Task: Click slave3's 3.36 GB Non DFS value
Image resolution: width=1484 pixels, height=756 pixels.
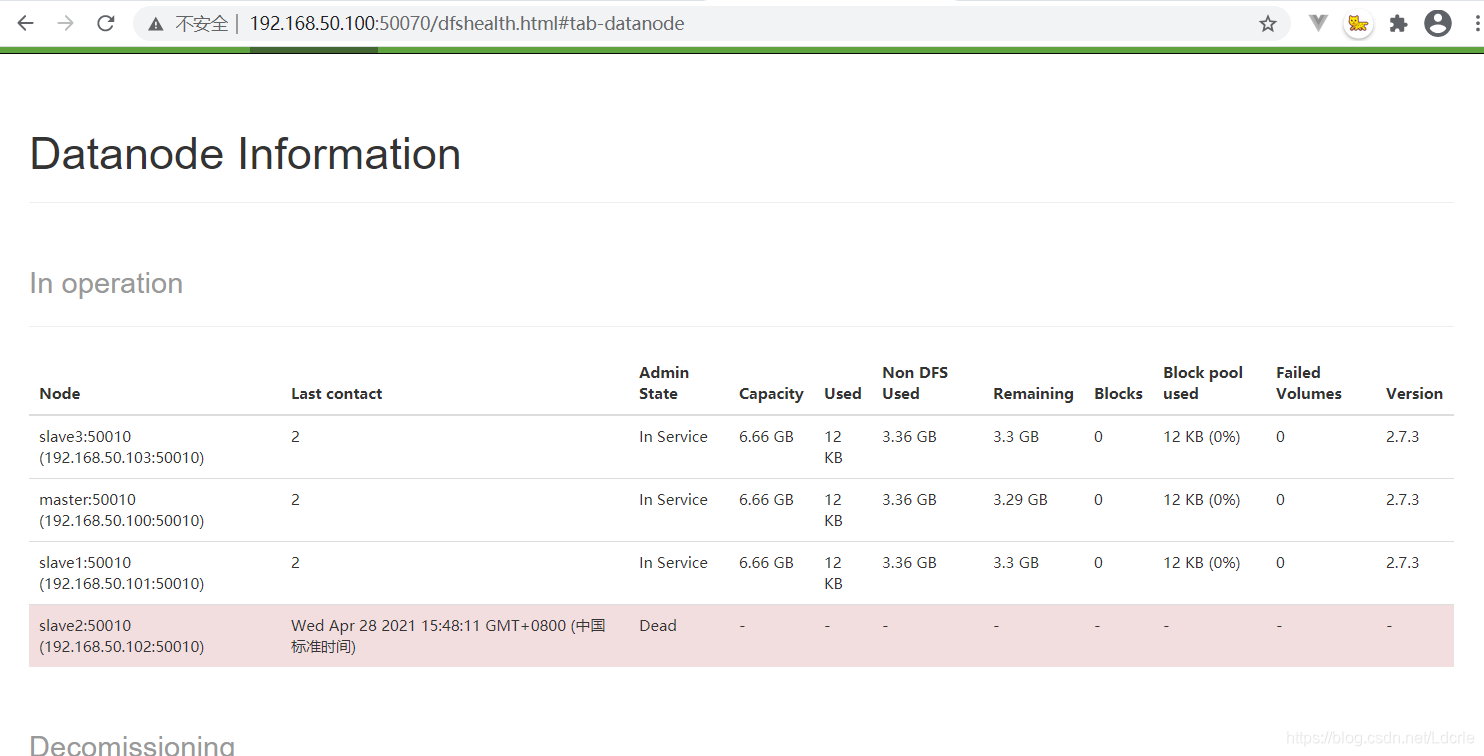Action: click(909, 437)
